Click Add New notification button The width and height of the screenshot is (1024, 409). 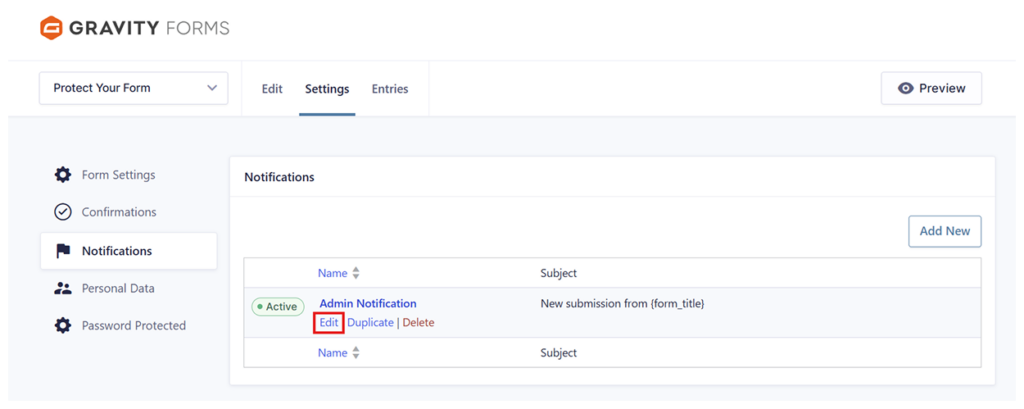coord(945,231)
